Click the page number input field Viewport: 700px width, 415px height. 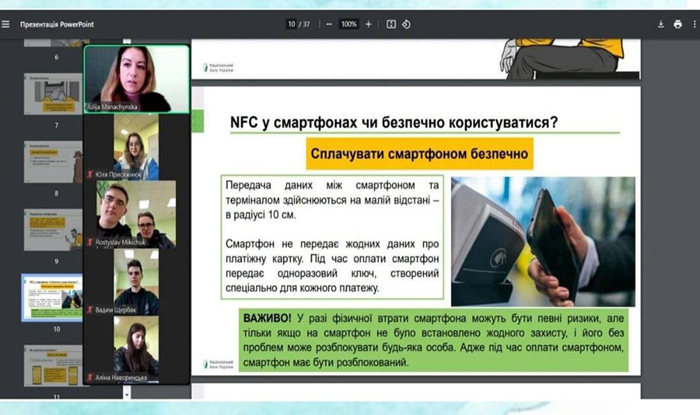pyautogui.click(x=291, y=23)
